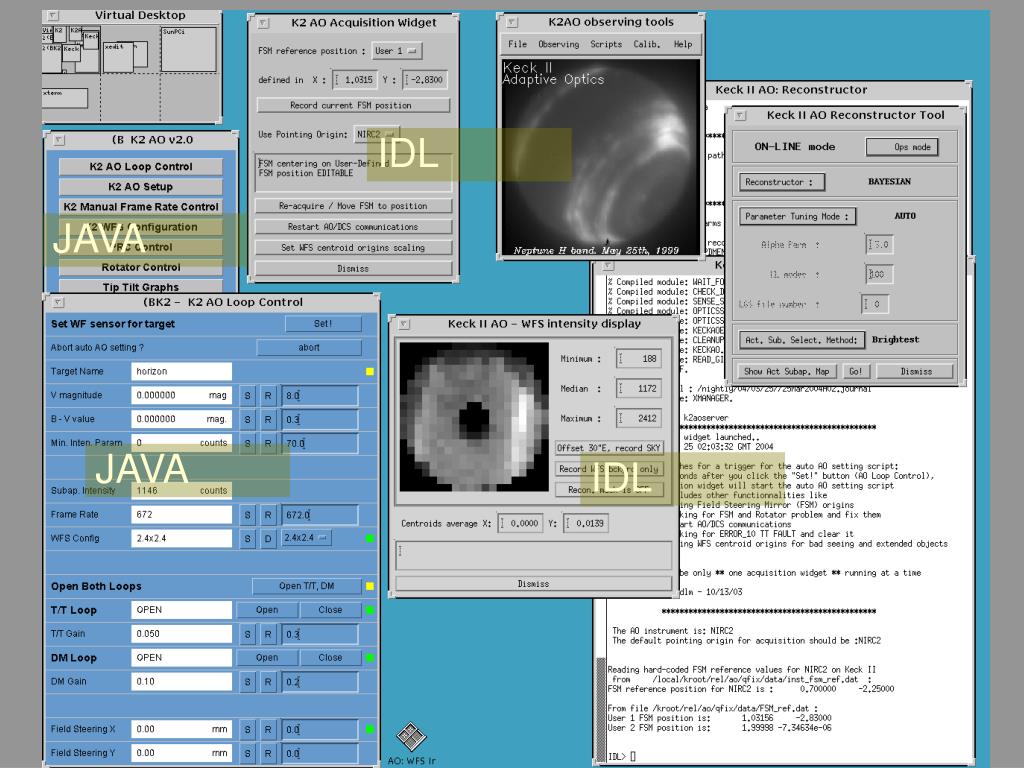
Task: Click K2 Manual Frame Rate Control button
Action: 140,207
